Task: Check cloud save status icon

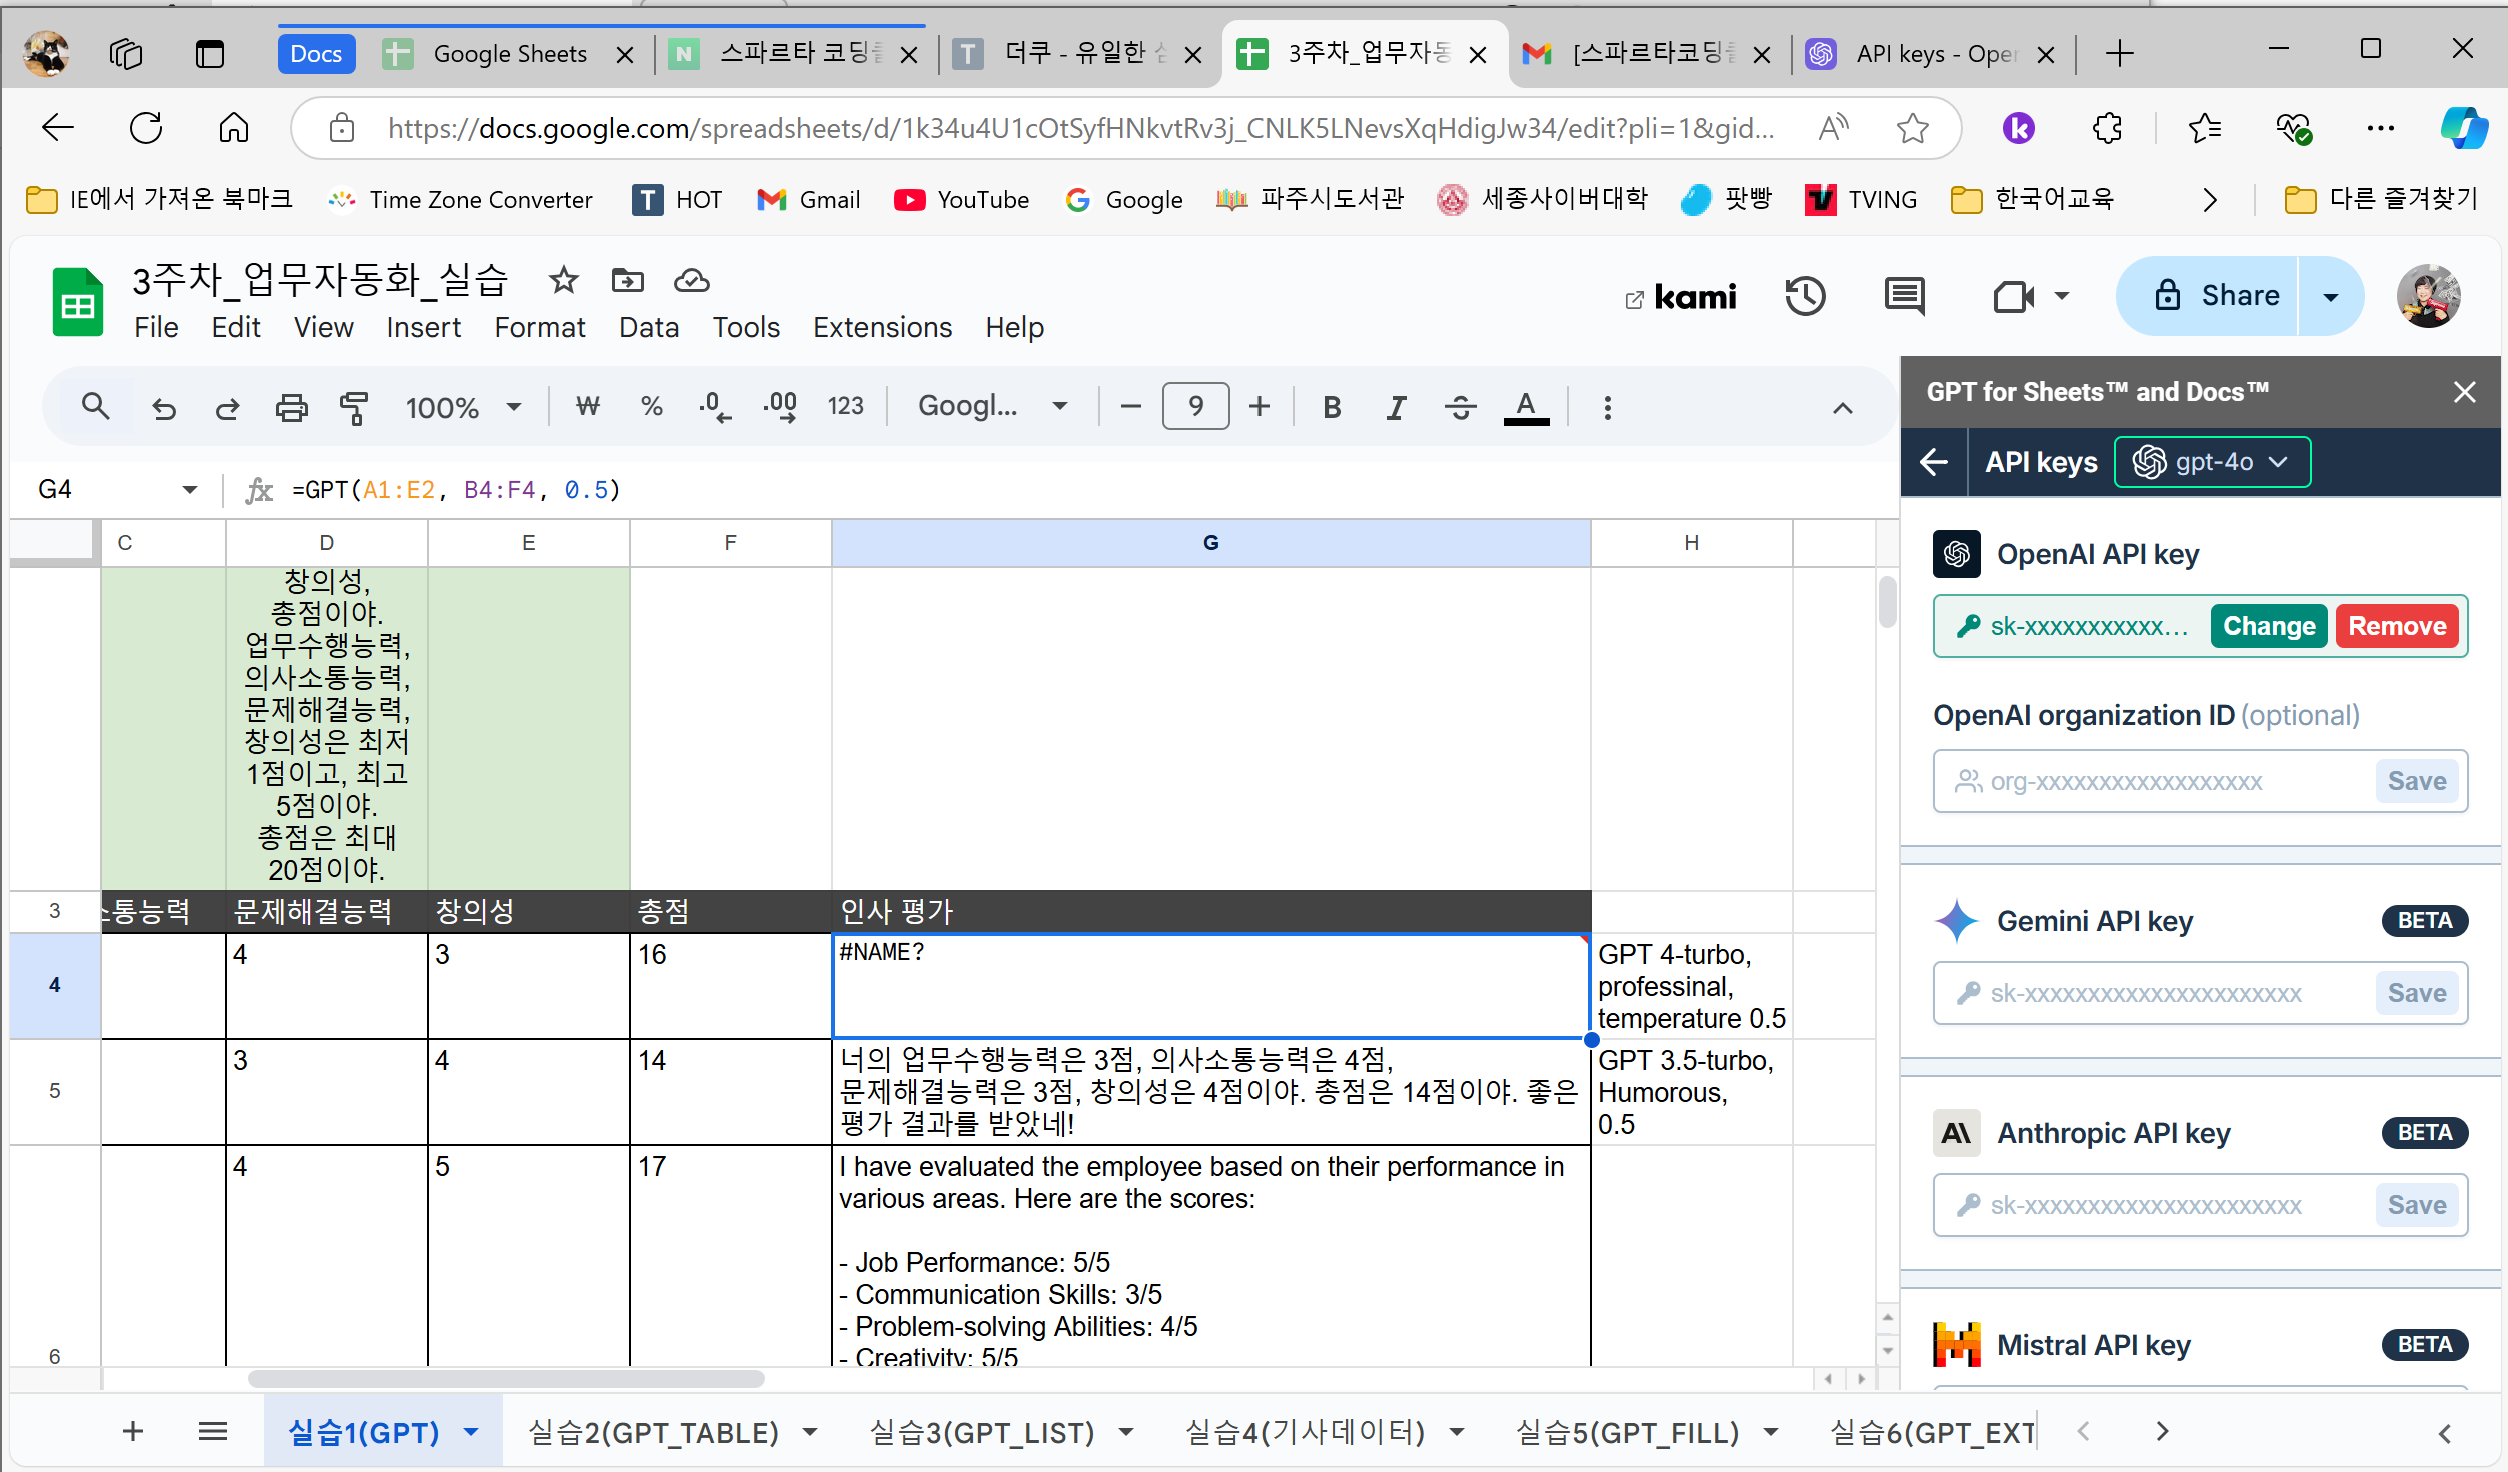Action: pyautogui.click(x=691, y=281)
